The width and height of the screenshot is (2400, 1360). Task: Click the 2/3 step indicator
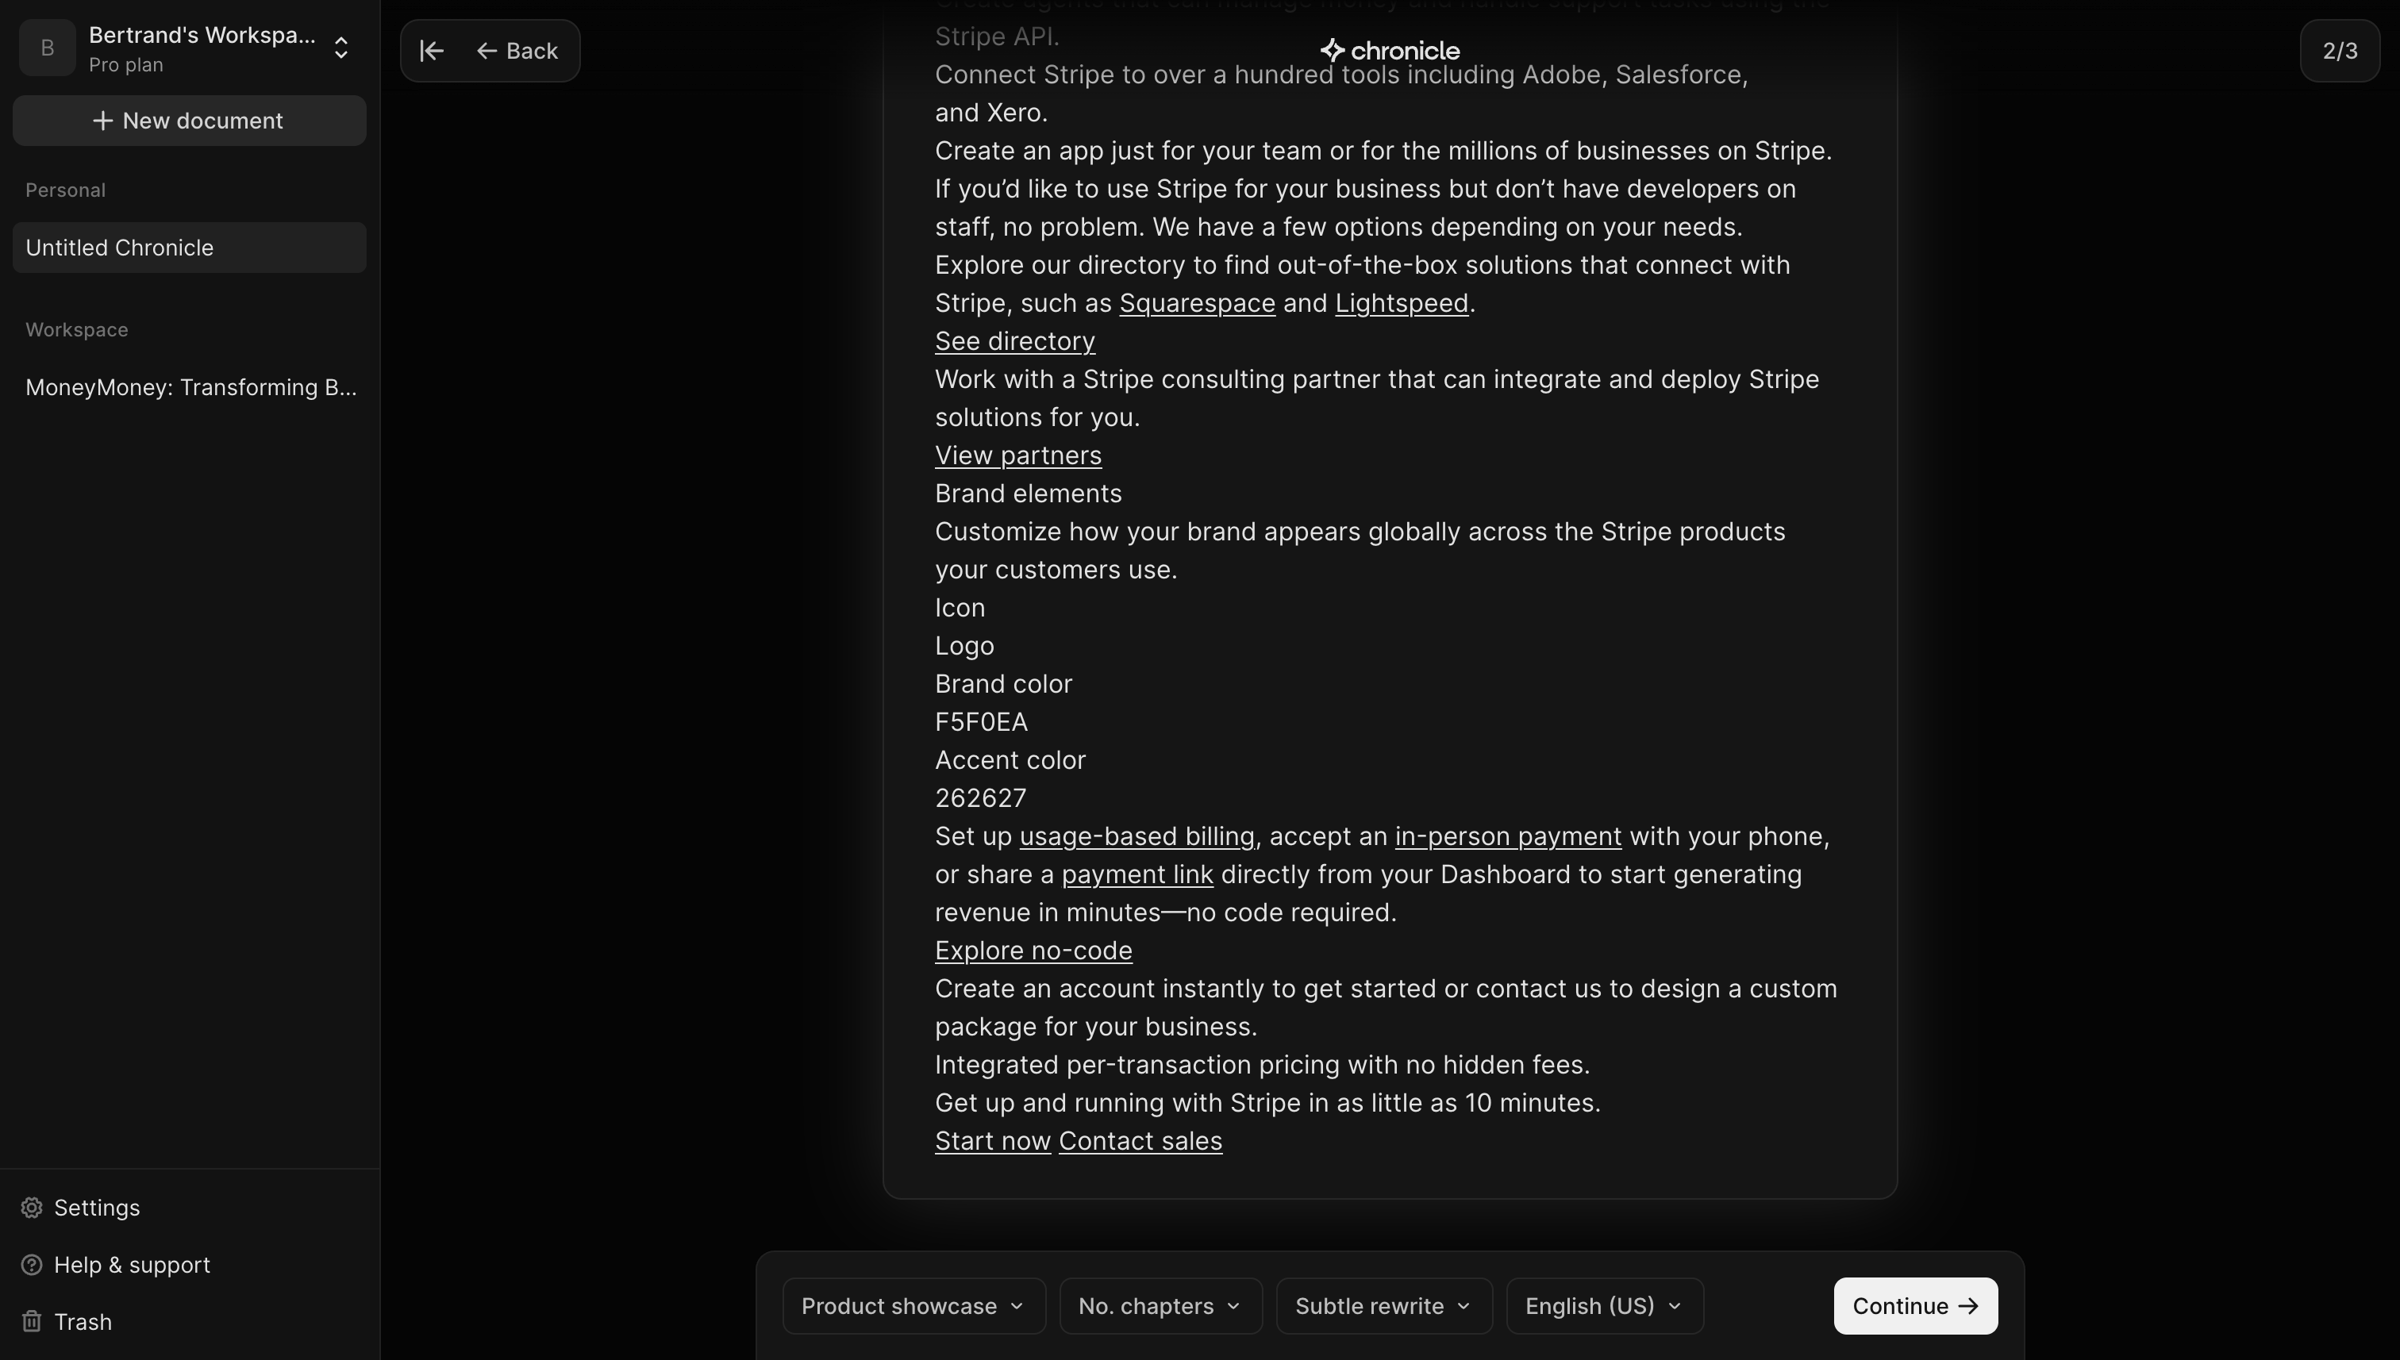tap(2340, 51)
